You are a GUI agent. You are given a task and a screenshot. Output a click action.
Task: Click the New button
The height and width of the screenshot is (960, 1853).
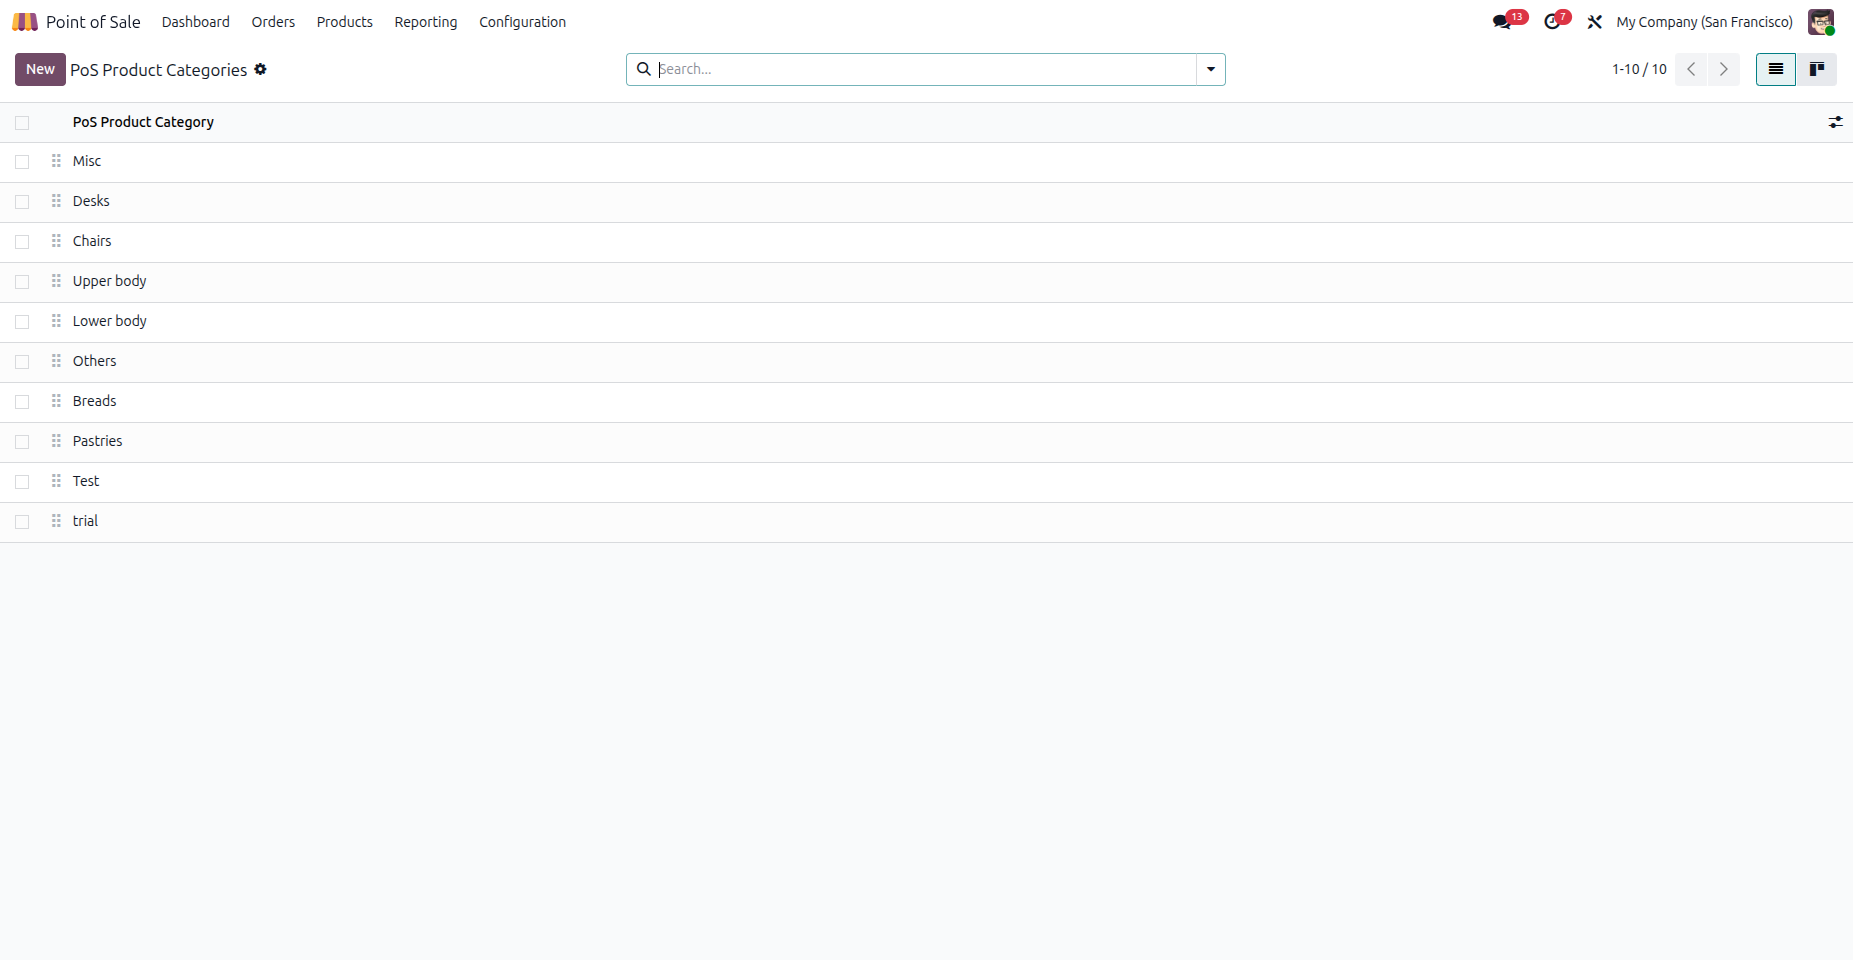pos(40,69)
